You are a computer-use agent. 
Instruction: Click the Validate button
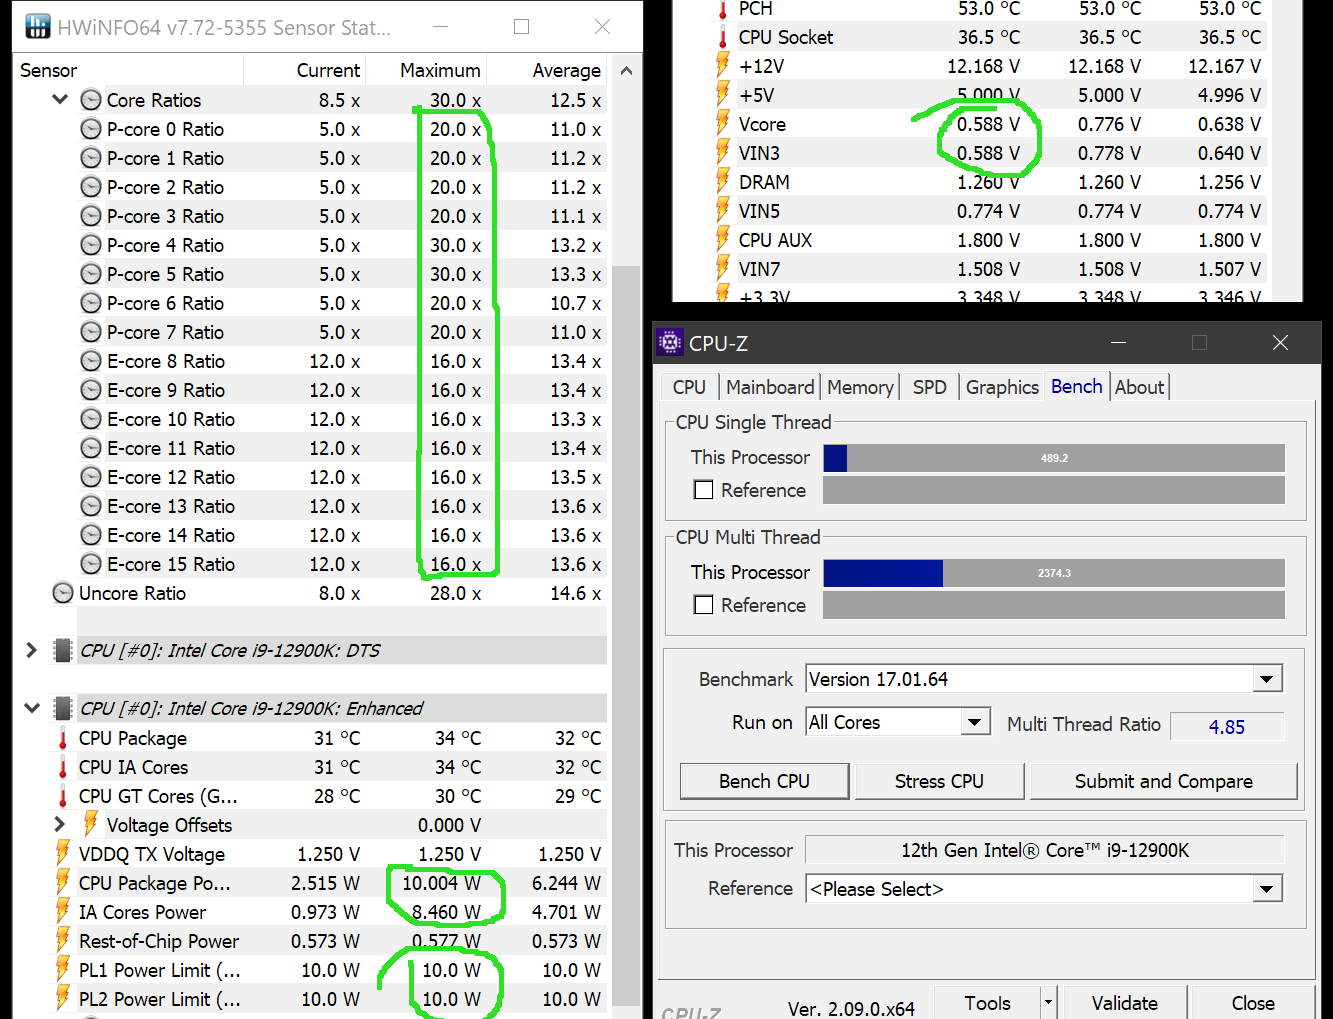point(1125,1002)
